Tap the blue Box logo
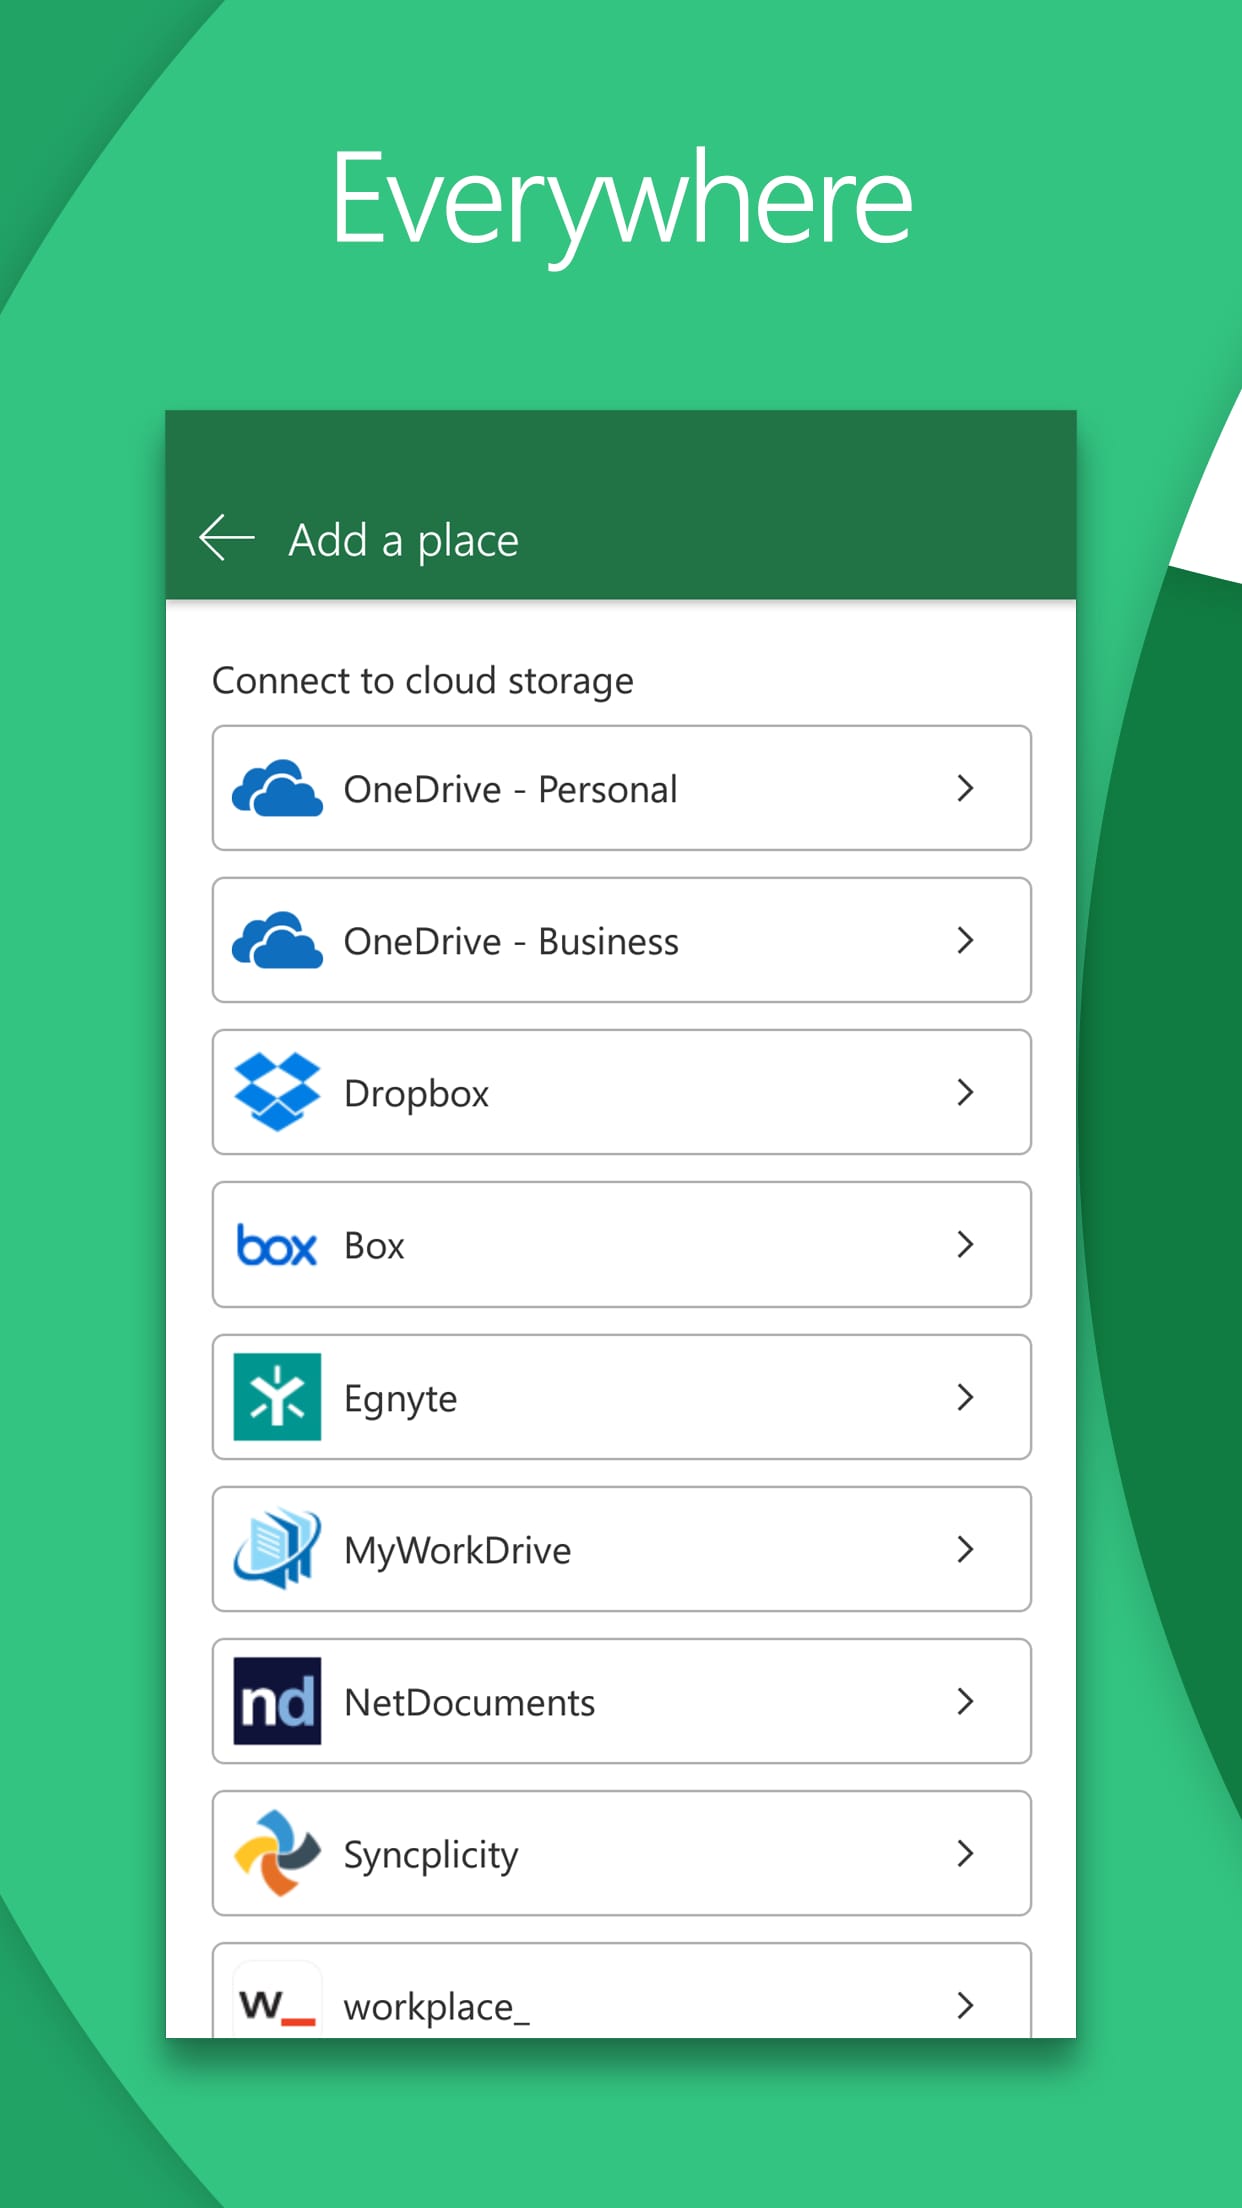The height and width of the screenshot is (2208, 1242). (277, 1246)
